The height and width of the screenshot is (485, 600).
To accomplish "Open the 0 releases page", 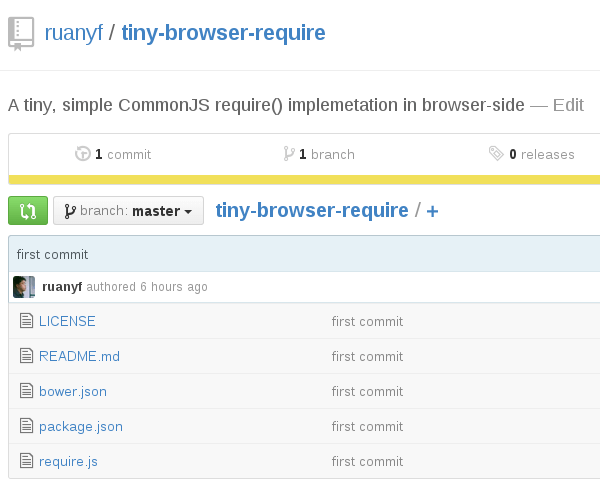I will [542, 154].
